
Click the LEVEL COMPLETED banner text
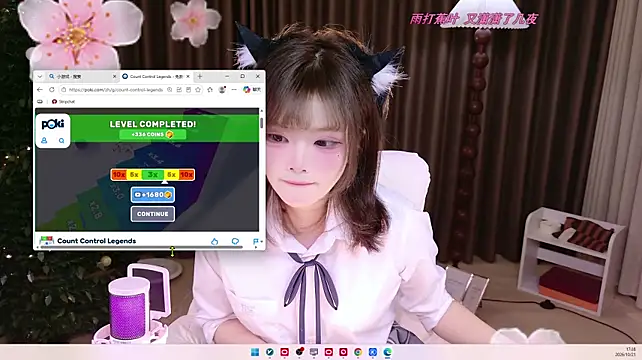[153, 124]
